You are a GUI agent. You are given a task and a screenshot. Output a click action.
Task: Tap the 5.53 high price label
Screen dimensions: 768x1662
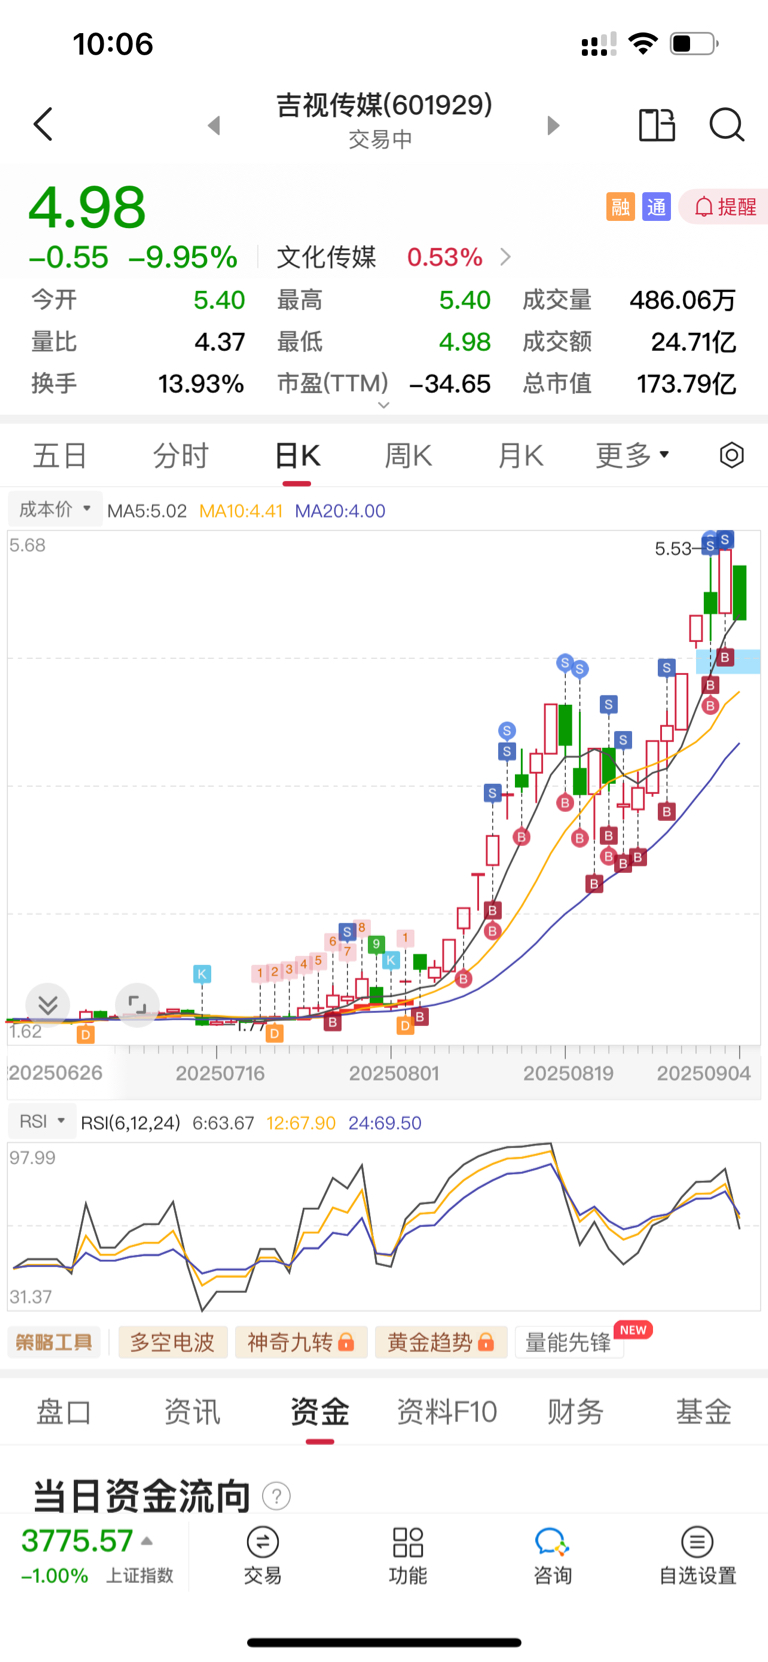pos(673,548)
